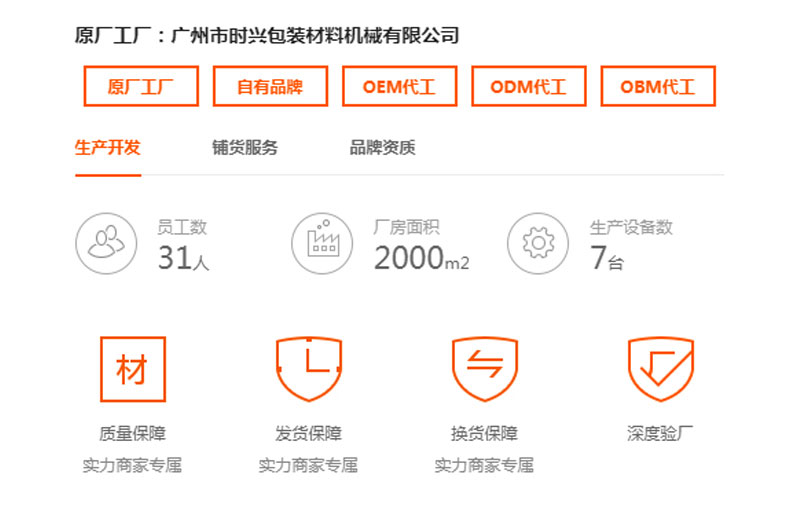Click the 质量保障 label
790x517 pixels.
point(133,433)
